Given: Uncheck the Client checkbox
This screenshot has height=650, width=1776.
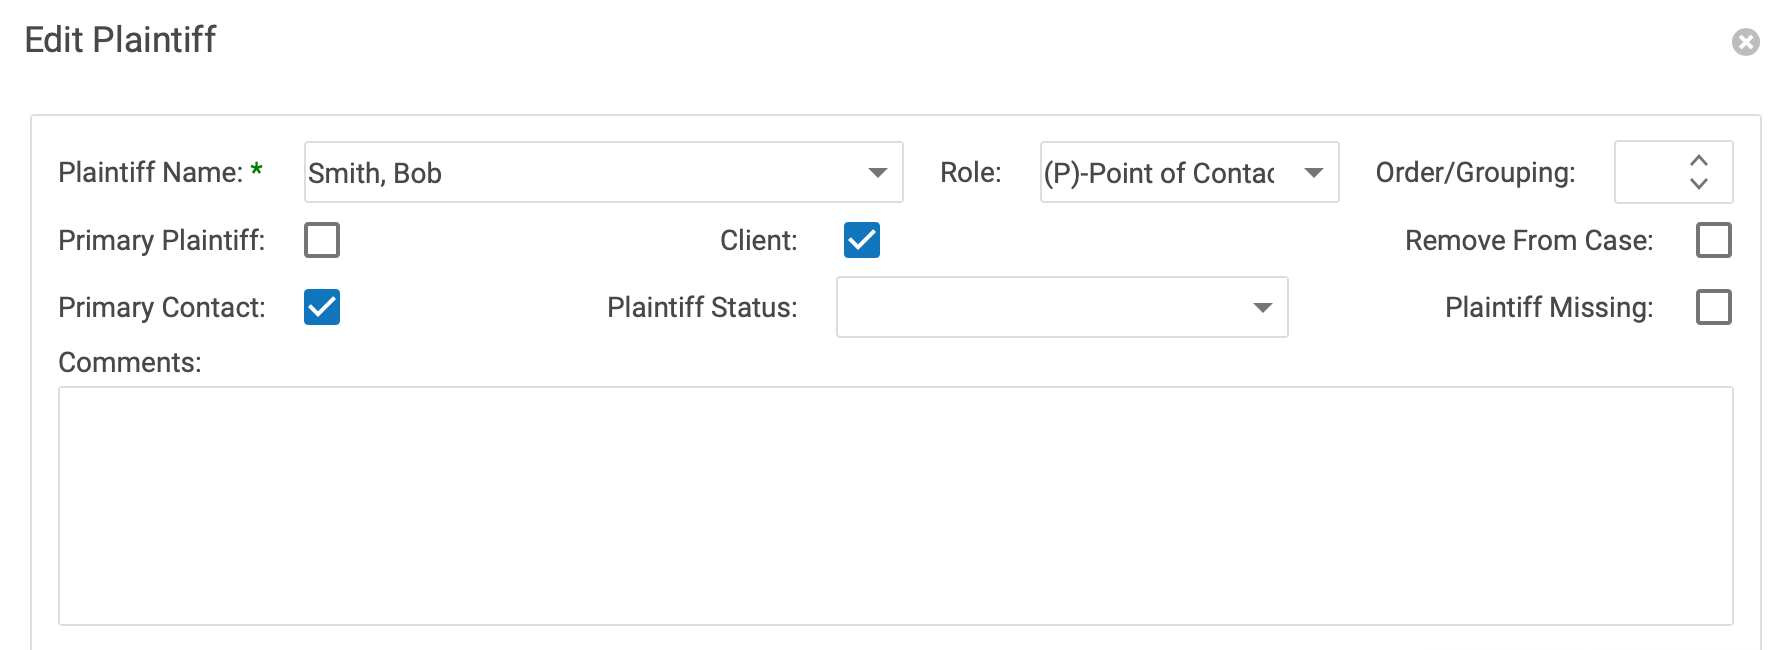Looking at the screenshot, I should point(861,240).
